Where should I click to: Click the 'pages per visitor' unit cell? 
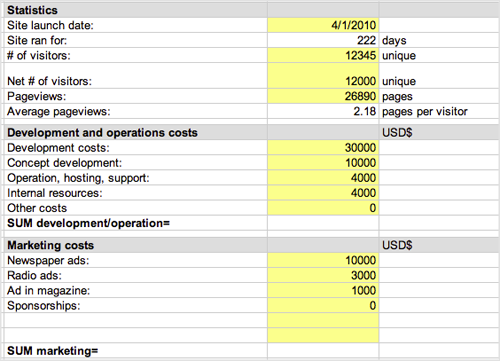[439, 111]
